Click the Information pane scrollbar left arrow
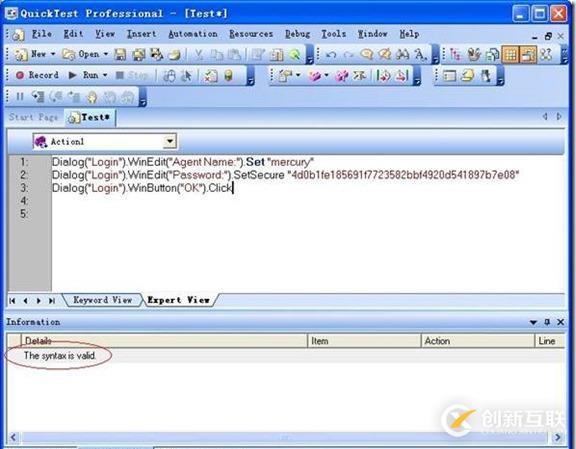Viewport: 576px width, 449px height. [x=13, y=438]
